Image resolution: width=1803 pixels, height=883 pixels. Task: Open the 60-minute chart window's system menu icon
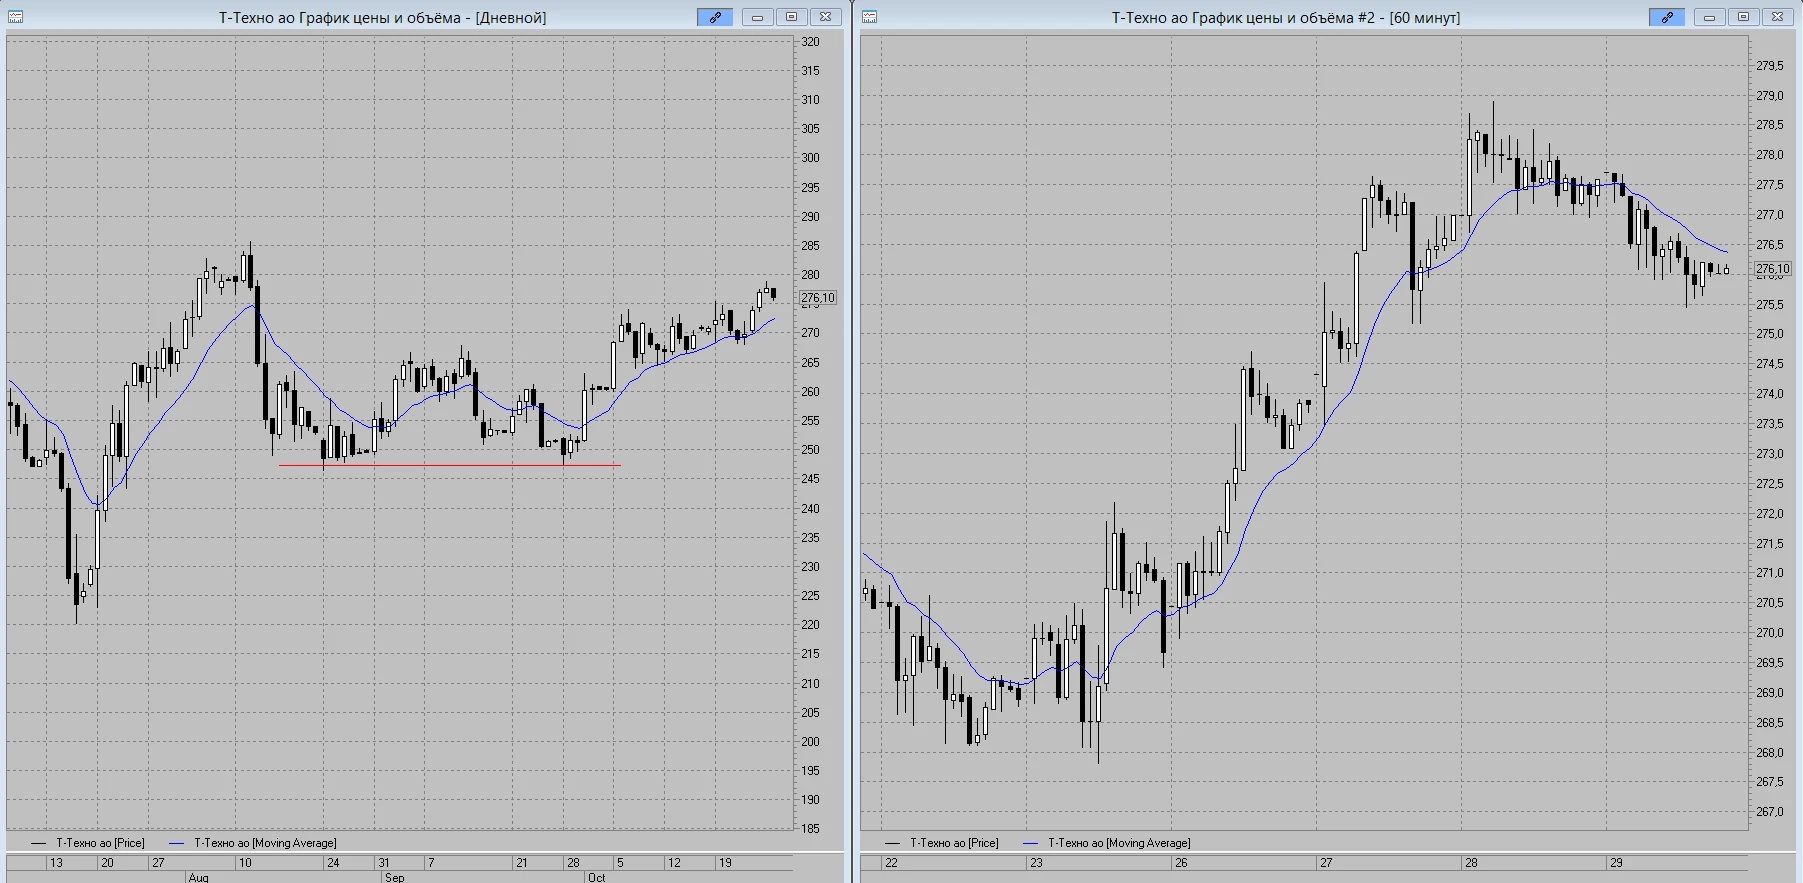(869, 17)
